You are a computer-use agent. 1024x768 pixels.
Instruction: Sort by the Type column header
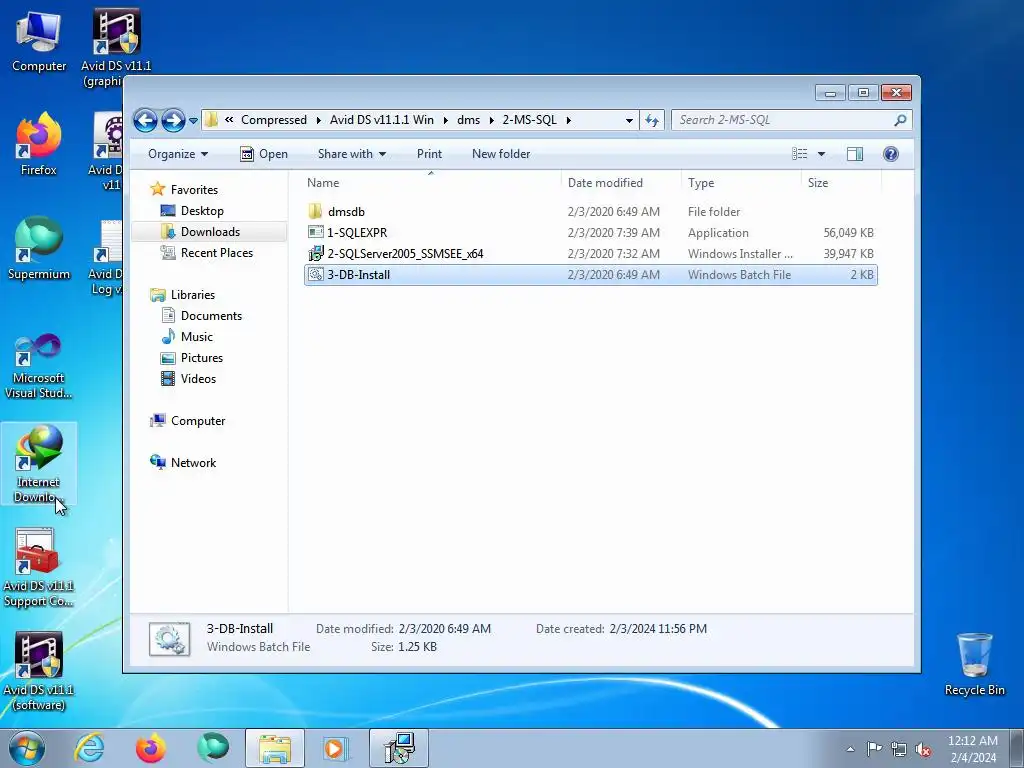[741, 183]
